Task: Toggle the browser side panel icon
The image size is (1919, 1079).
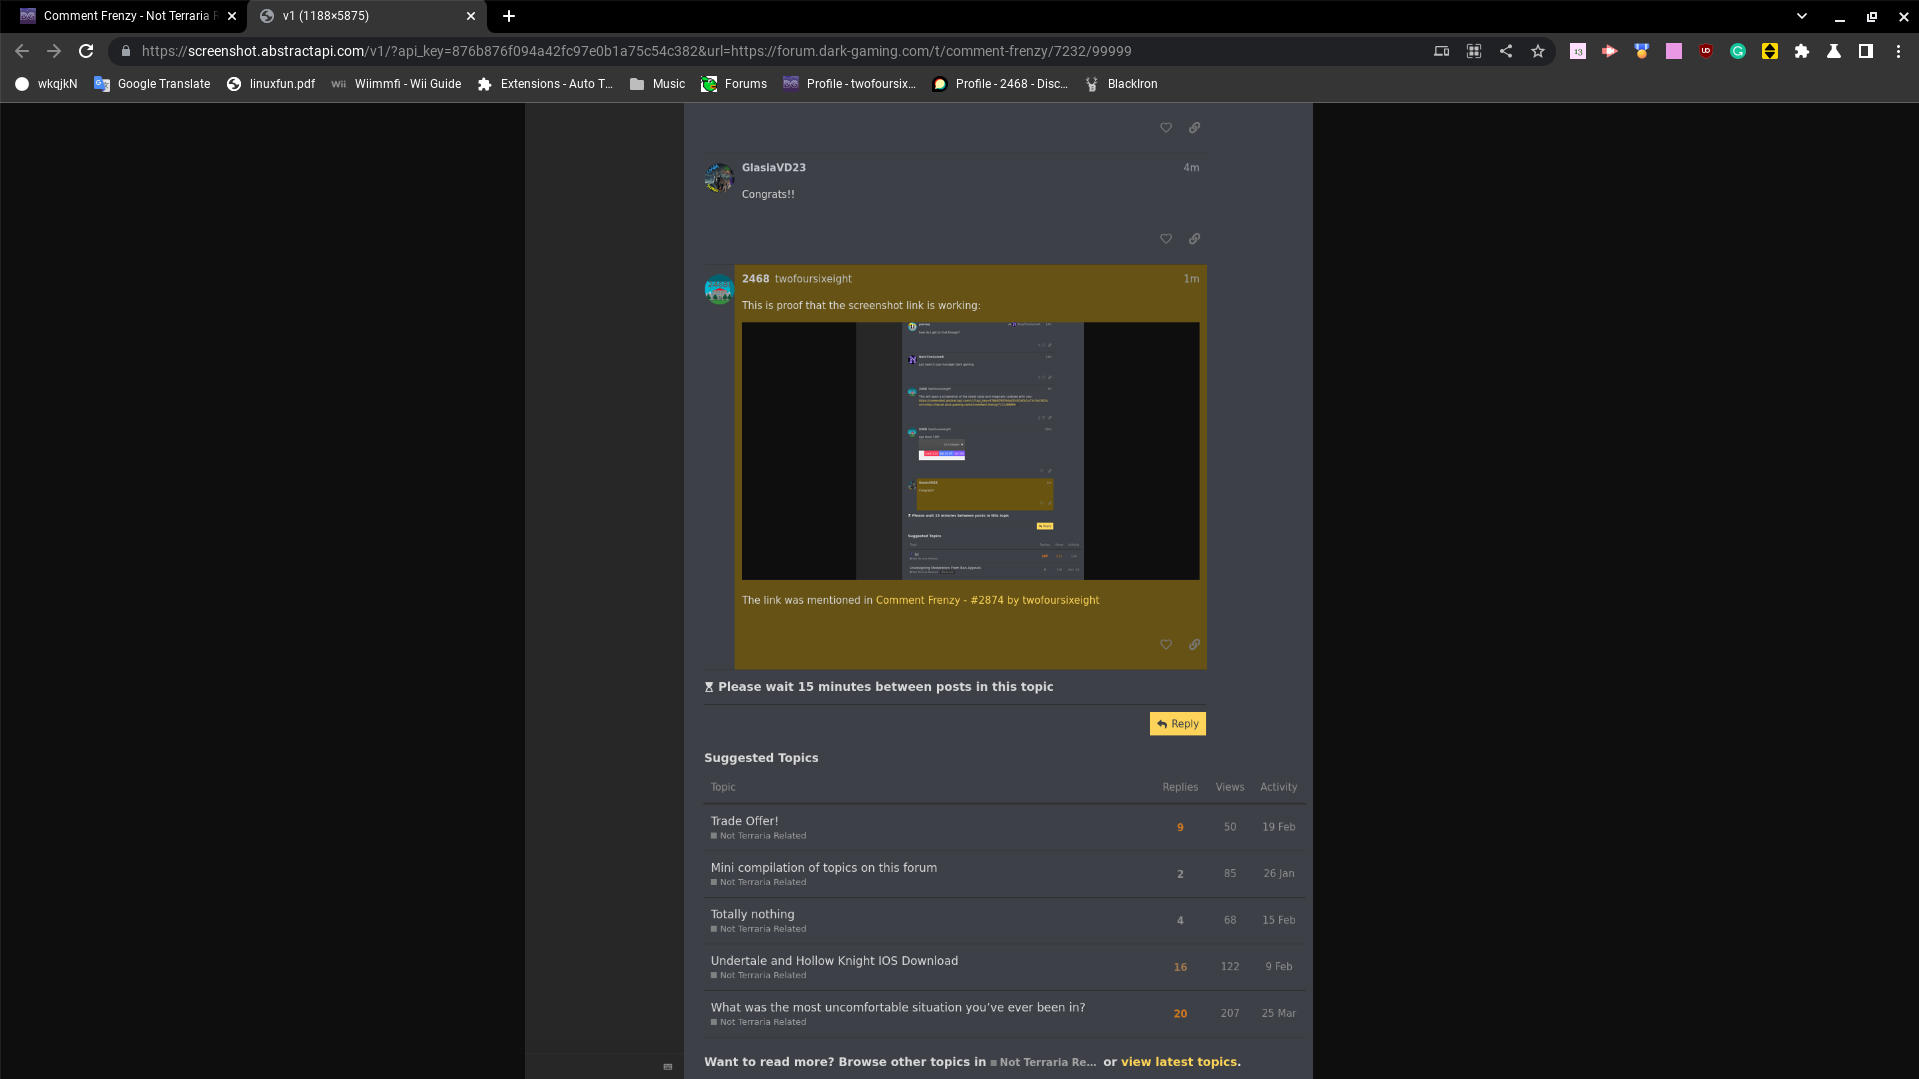Action: point(1866,51)
